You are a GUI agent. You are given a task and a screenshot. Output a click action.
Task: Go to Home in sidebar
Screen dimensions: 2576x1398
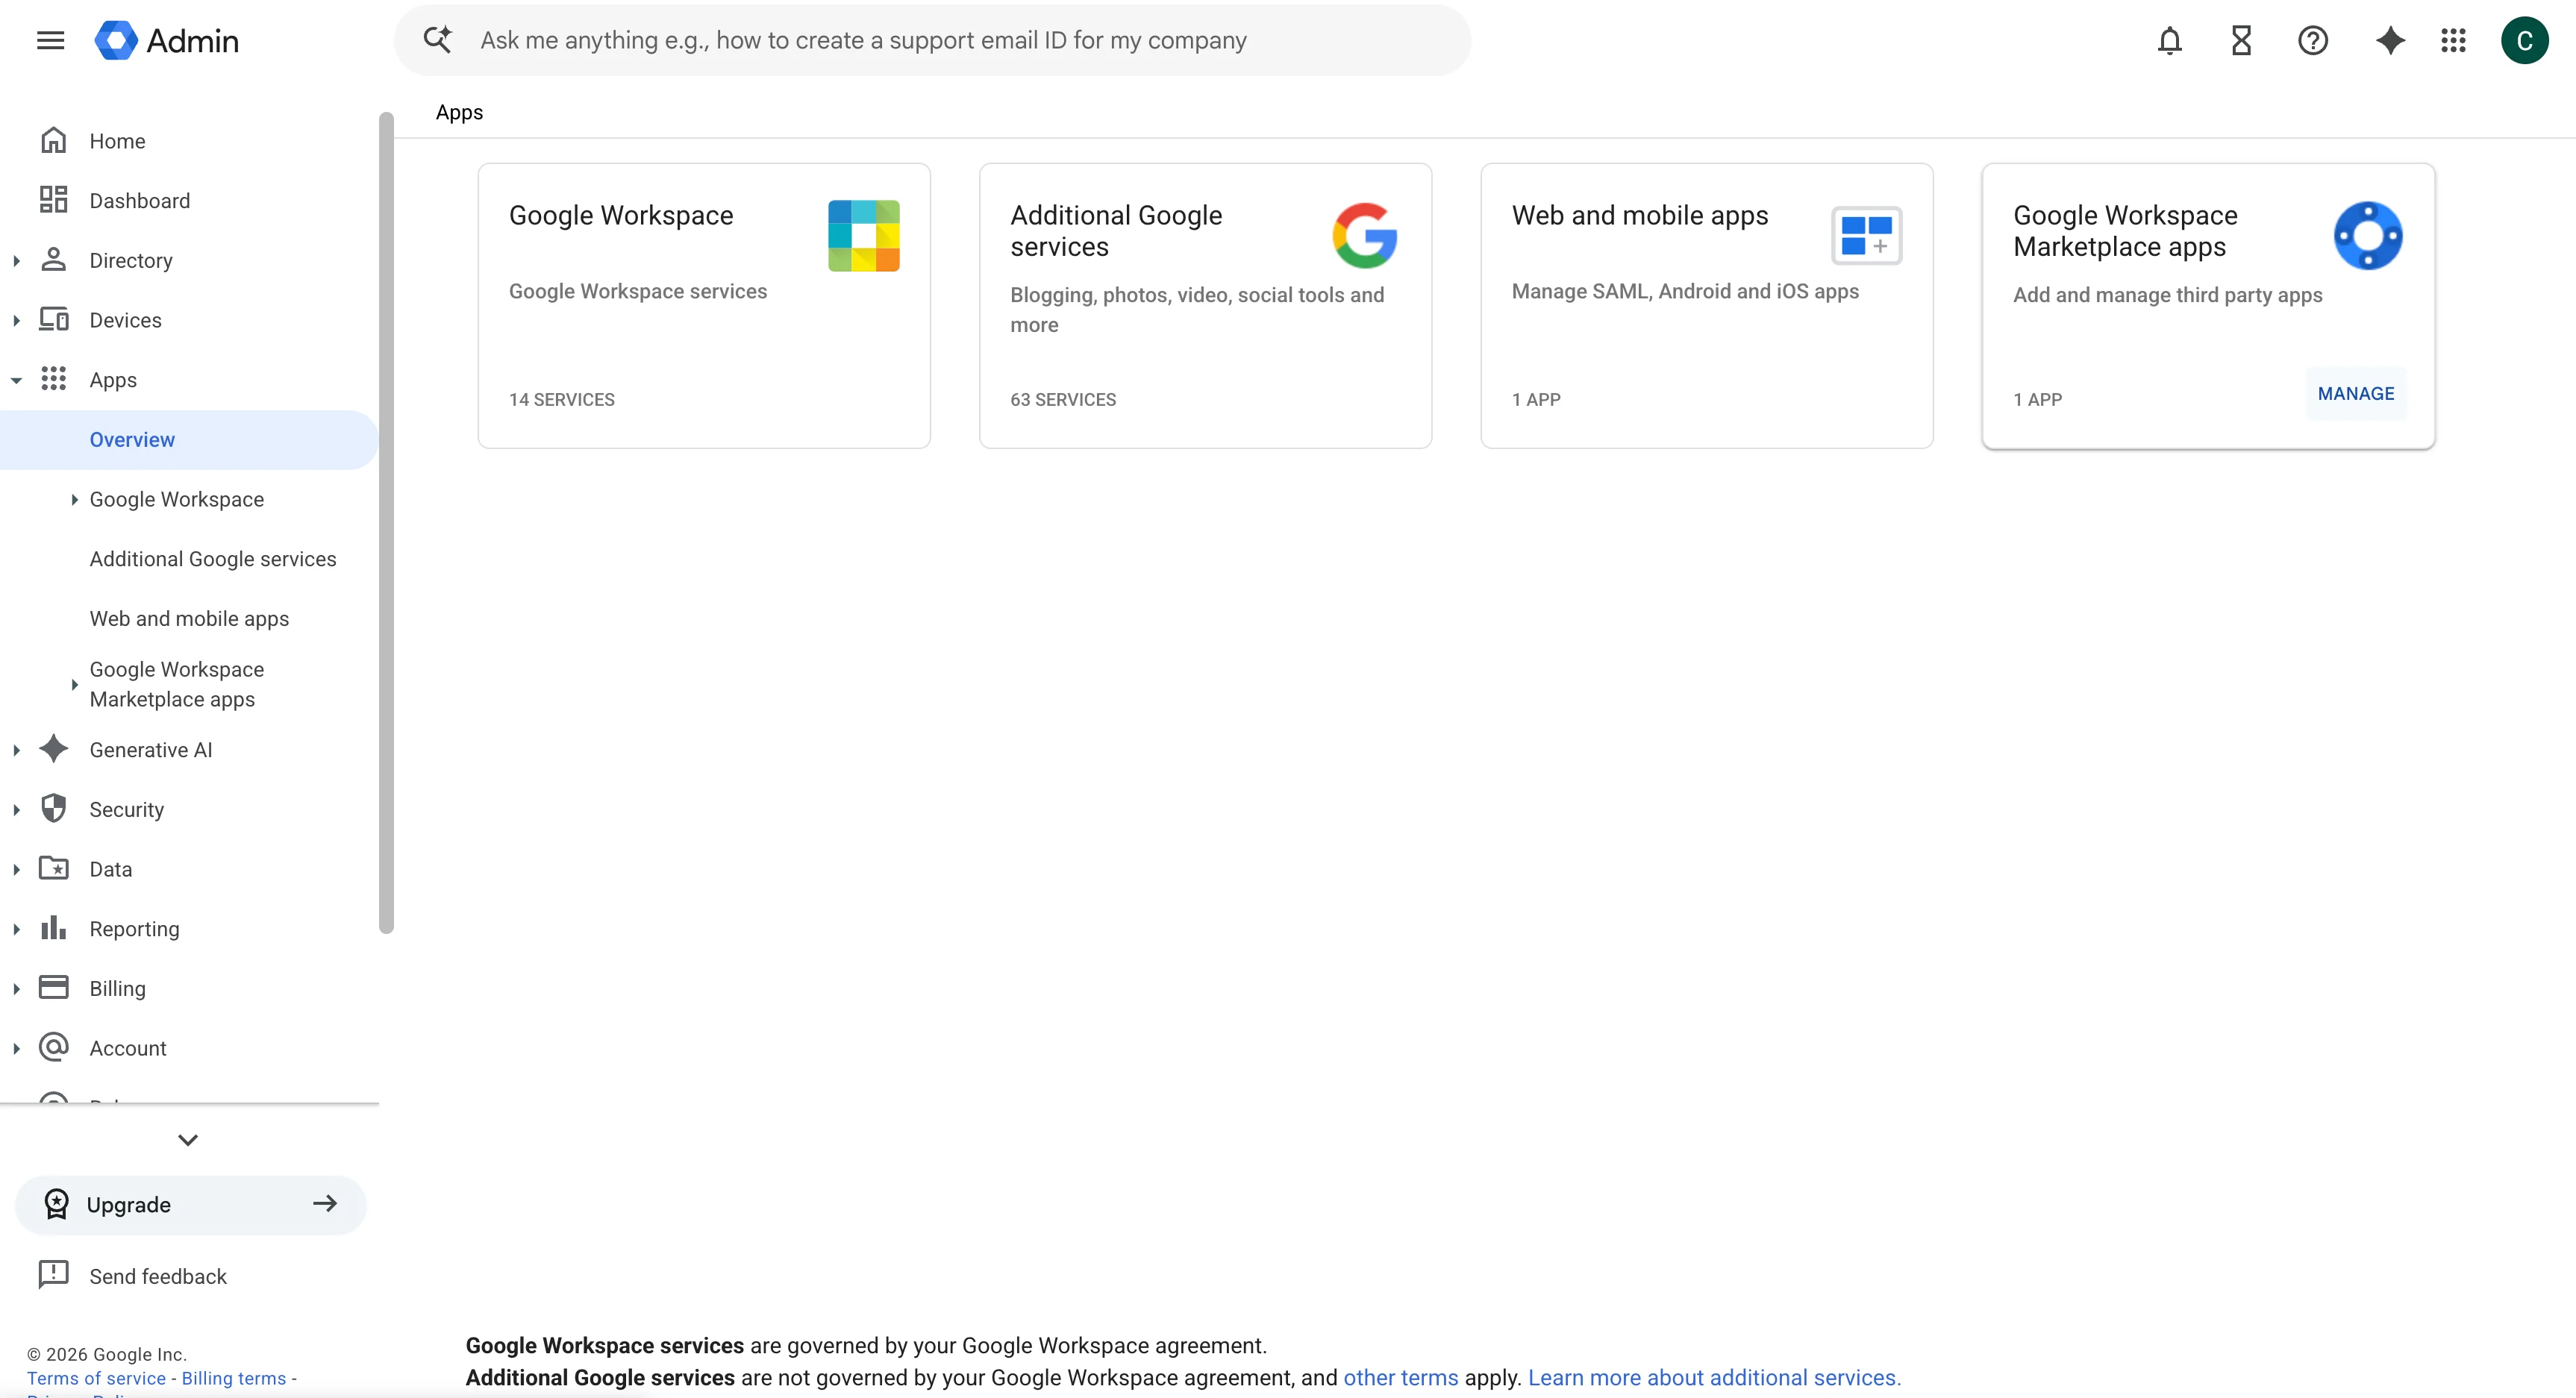(117, 141)
